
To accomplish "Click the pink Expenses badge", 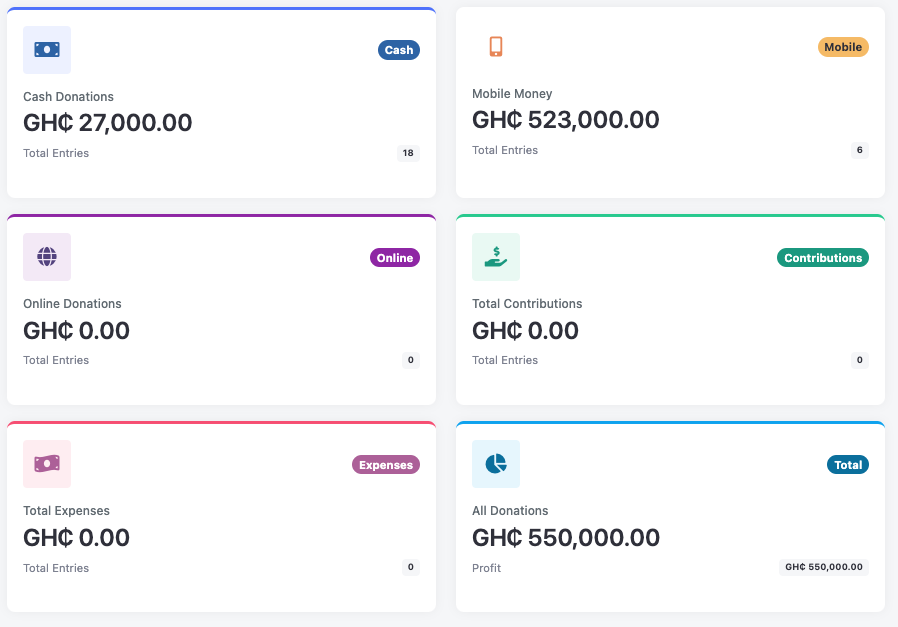I will (385, 465).
